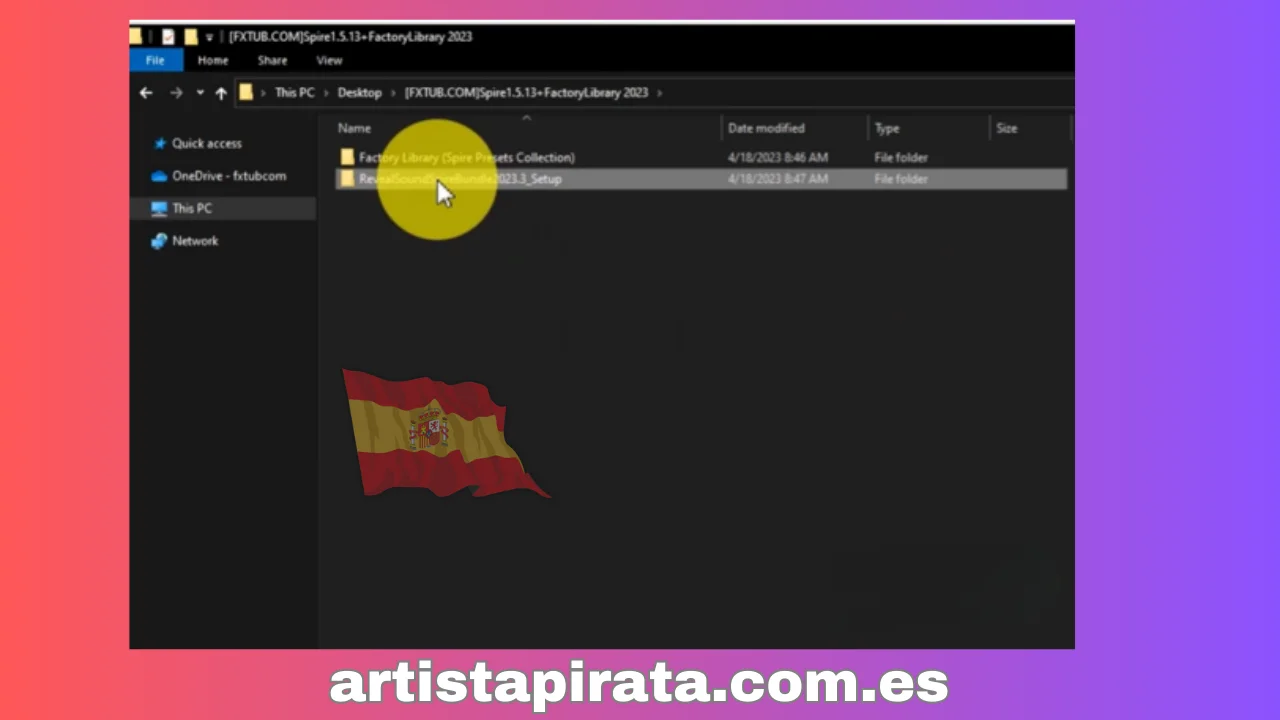Click New folder quick access icon
The image size is (1280, 720).
(191, 37)
